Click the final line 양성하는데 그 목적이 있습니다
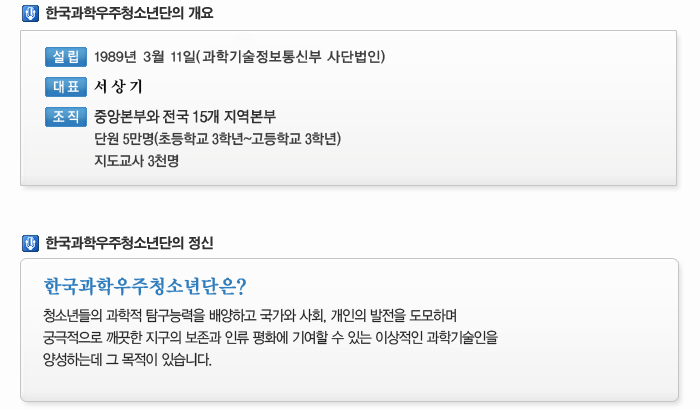This screenshot has height=410, width=700. [127, 360]
